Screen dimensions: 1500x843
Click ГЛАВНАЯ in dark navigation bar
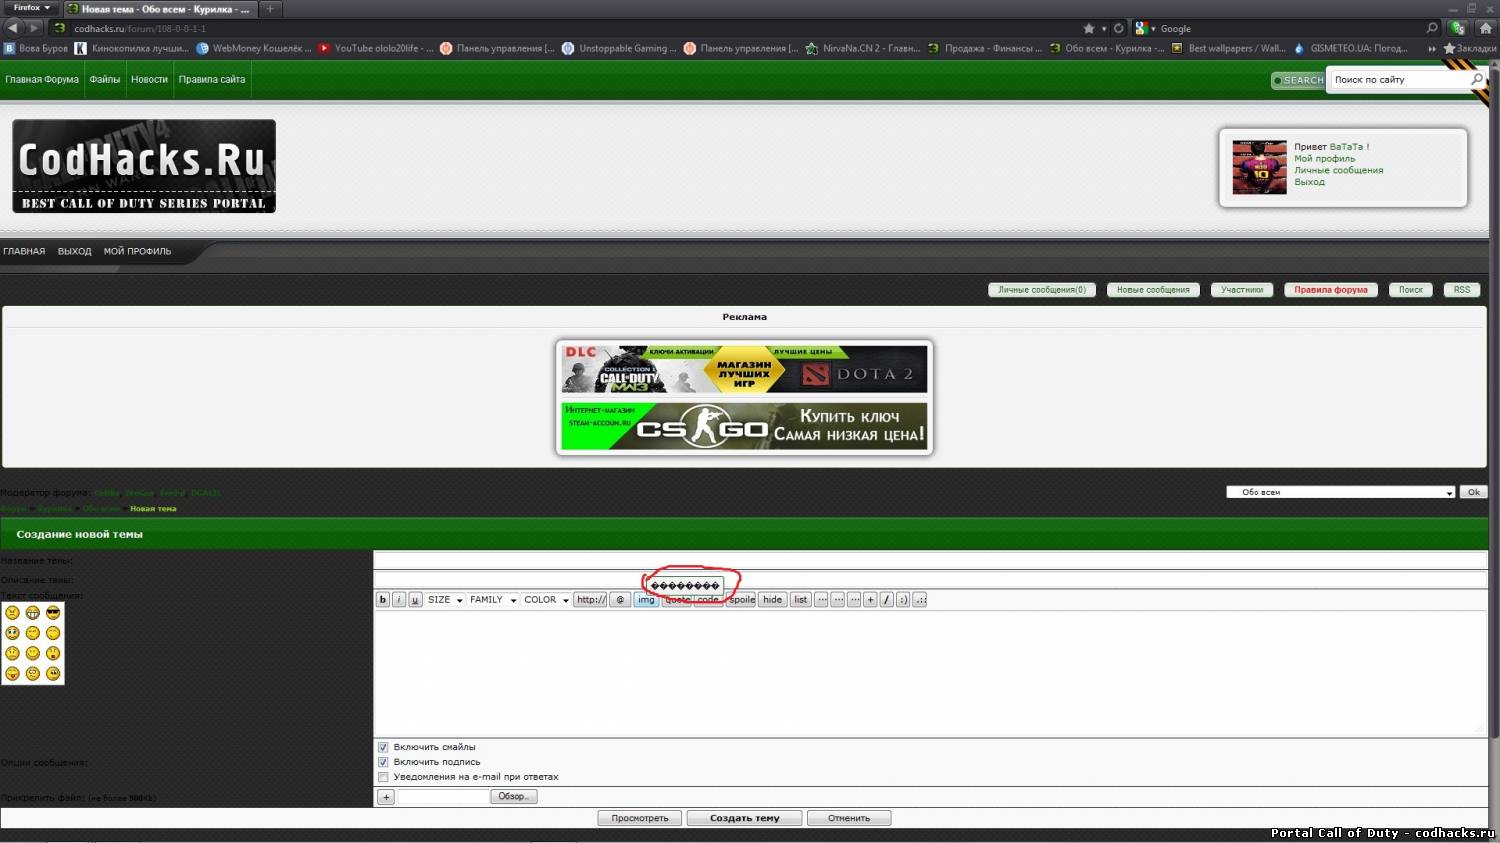coord(24,251)
